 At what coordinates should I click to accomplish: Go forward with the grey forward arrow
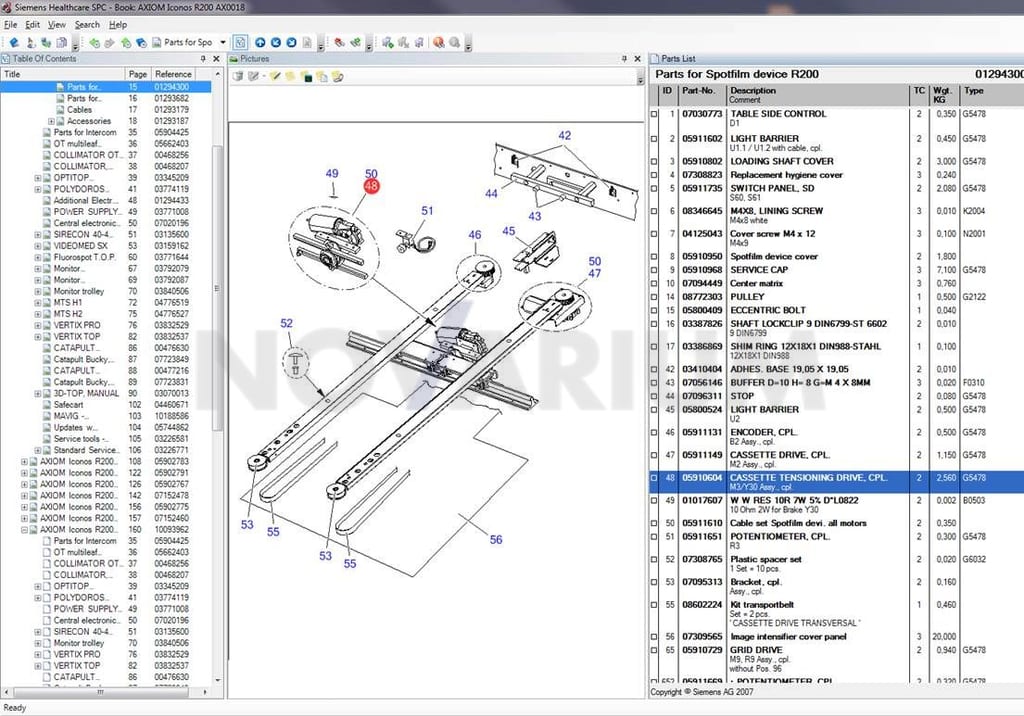click(x=109, y=42)
